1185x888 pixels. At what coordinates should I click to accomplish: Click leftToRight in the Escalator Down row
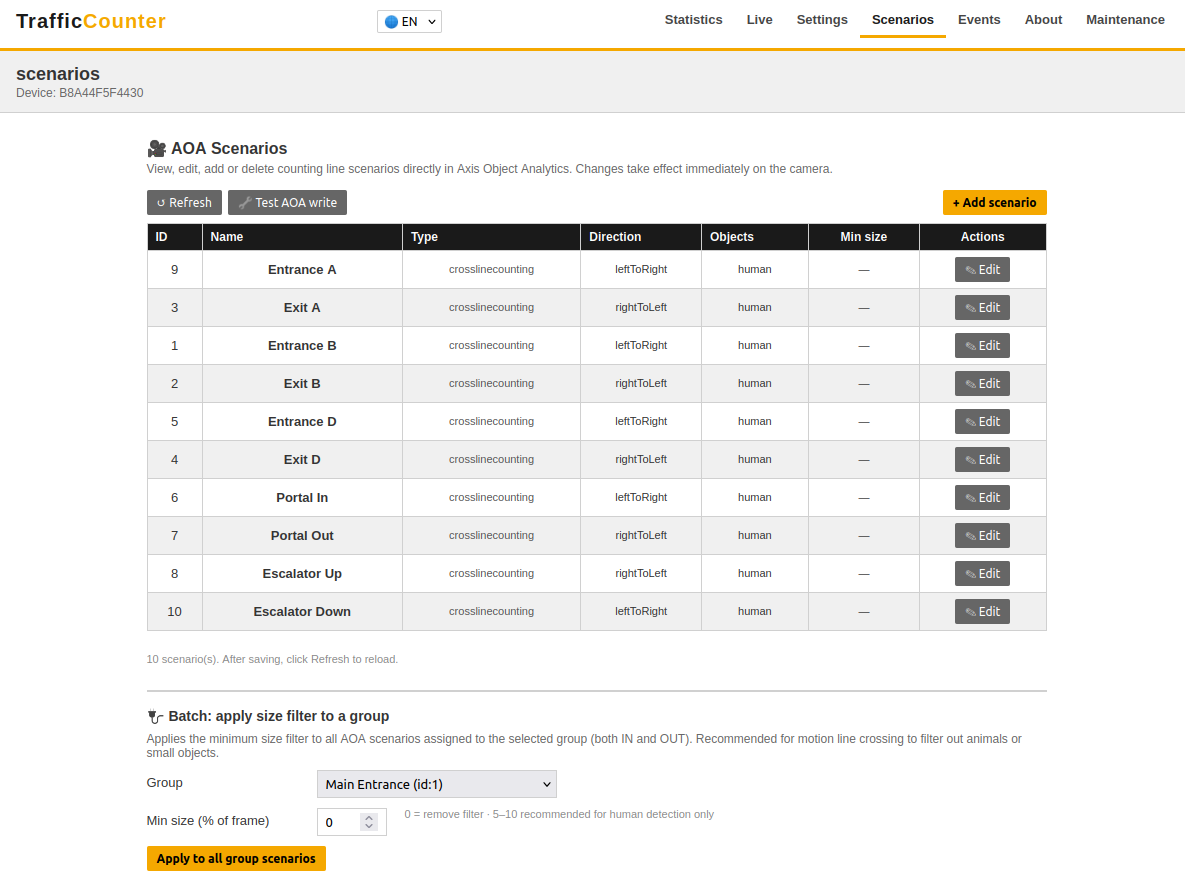(x=641, y=611)
